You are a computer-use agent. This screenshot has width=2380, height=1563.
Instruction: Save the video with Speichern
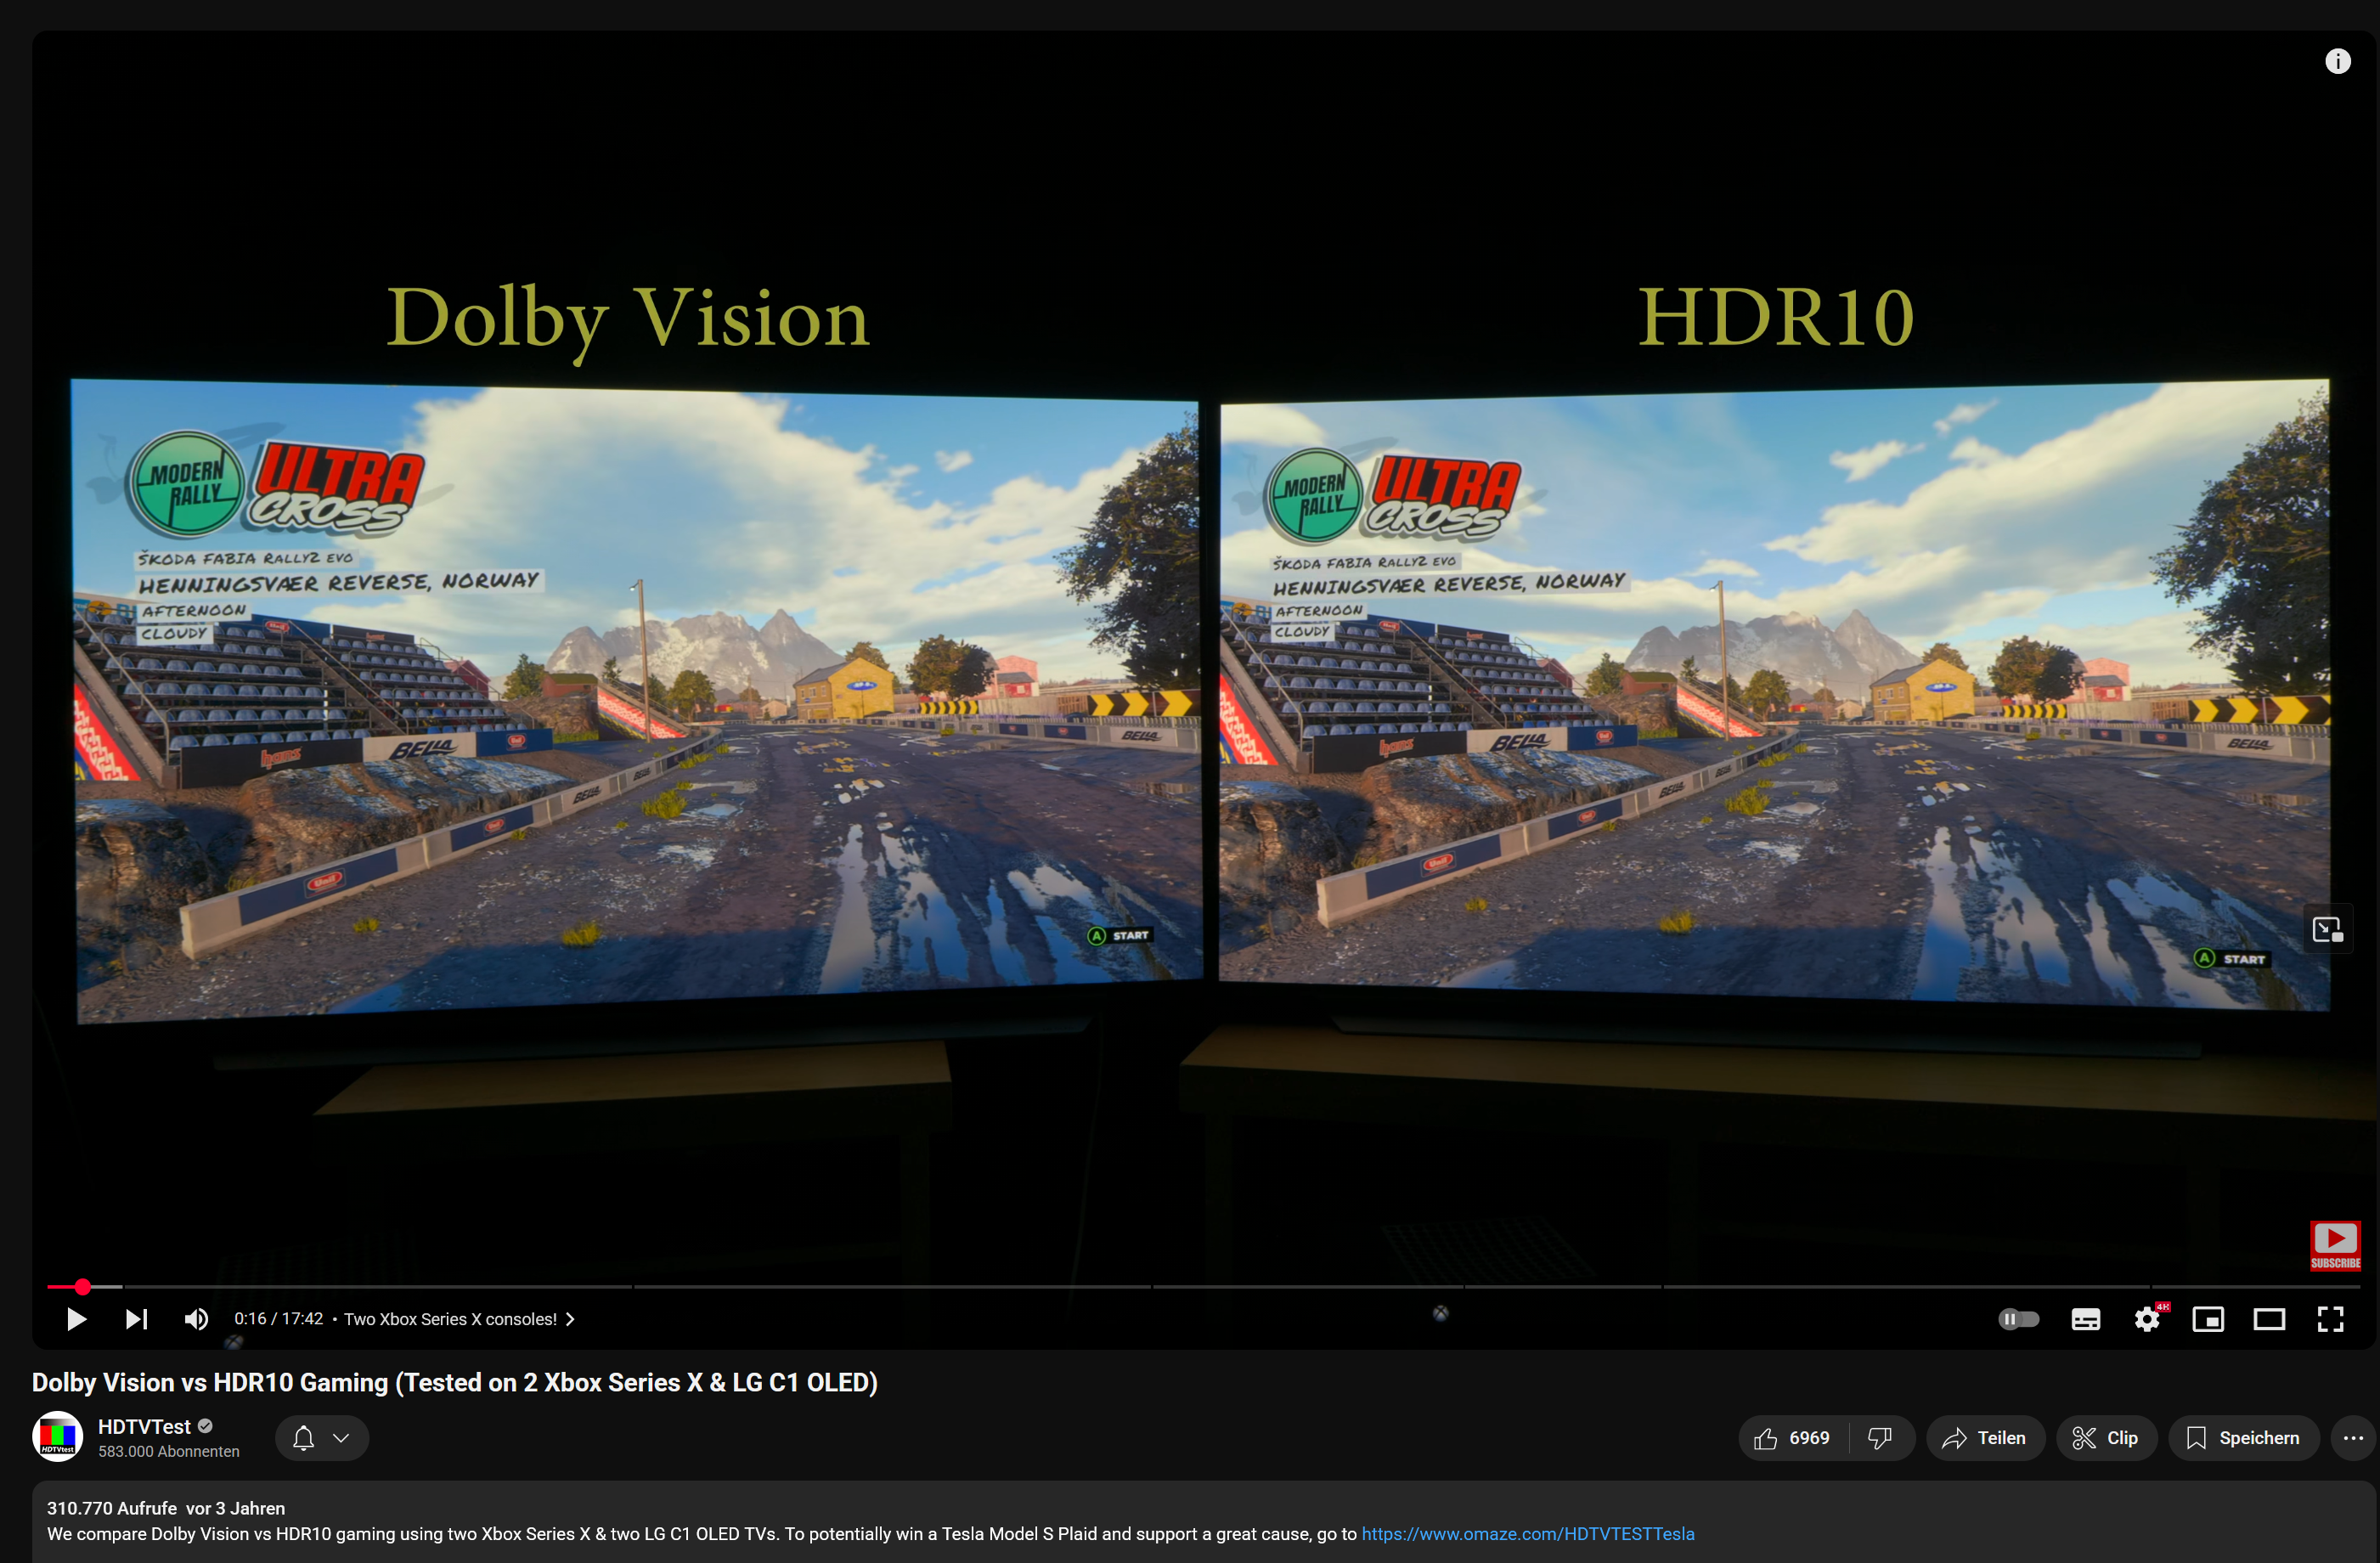click(2243, 1437)
